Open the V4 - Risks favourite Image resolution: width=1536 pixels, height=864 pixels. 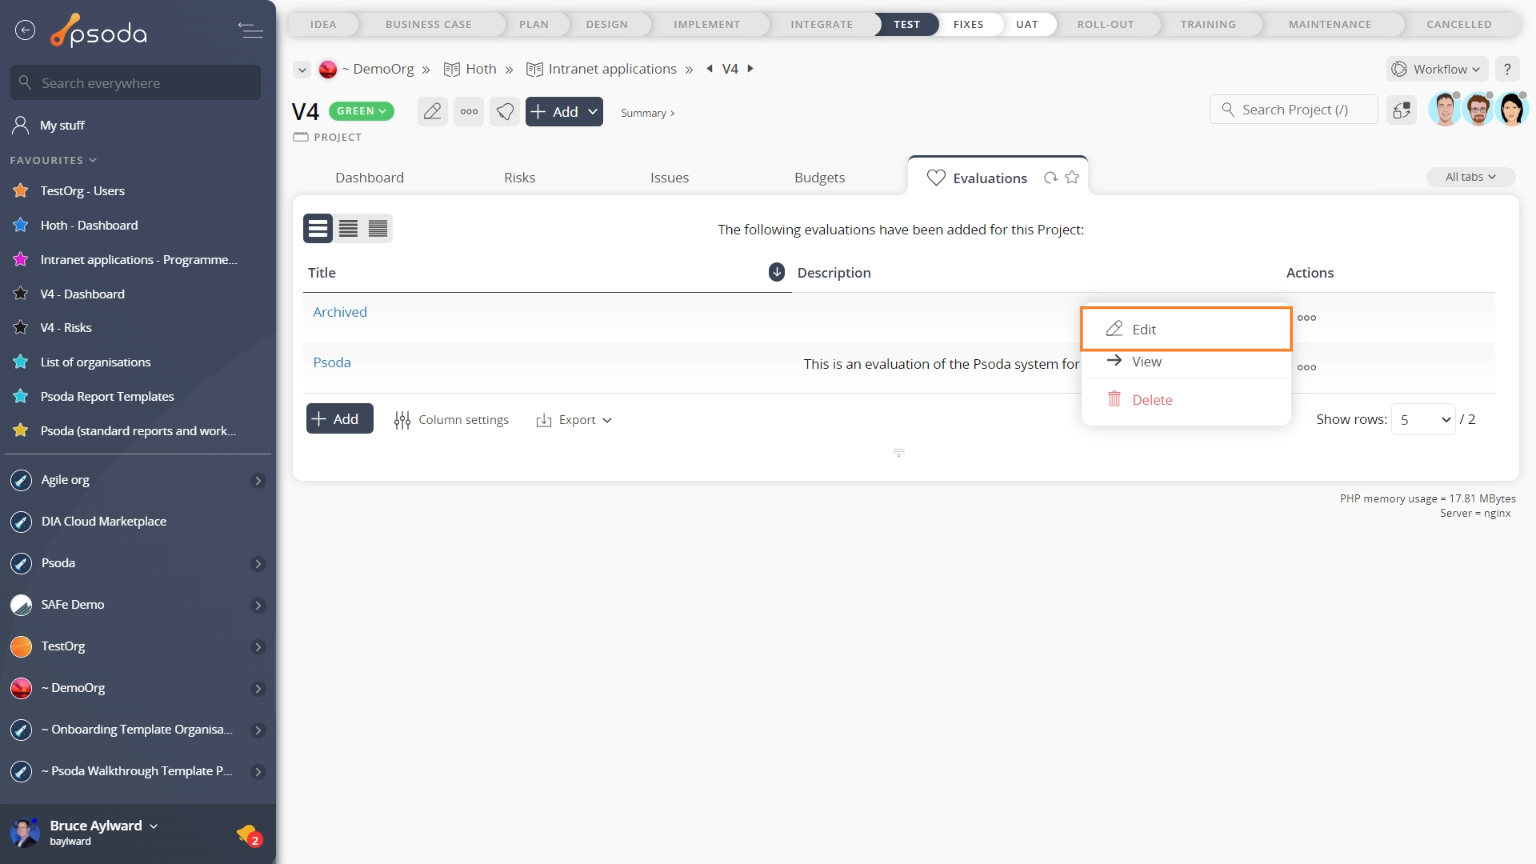66,328
